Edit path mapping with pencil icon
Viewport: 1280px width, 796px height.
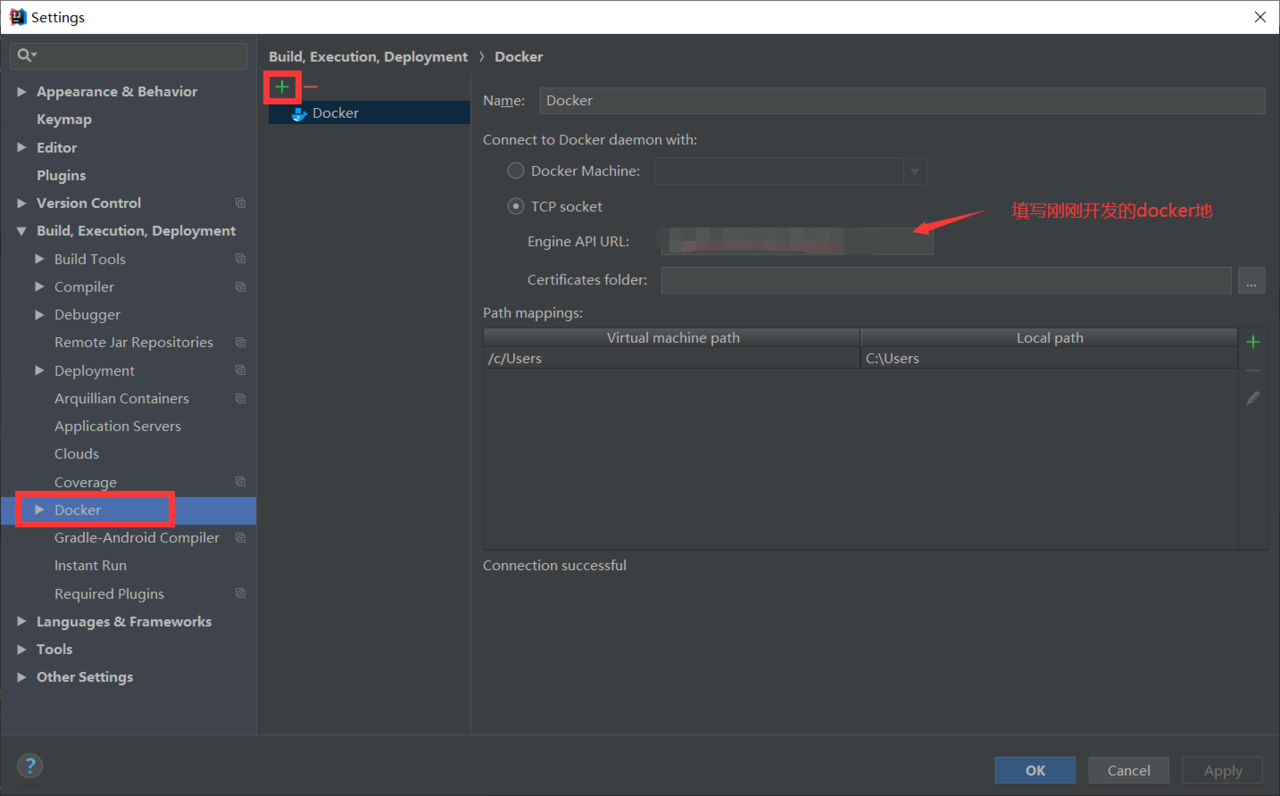(x=1253, y=398)
